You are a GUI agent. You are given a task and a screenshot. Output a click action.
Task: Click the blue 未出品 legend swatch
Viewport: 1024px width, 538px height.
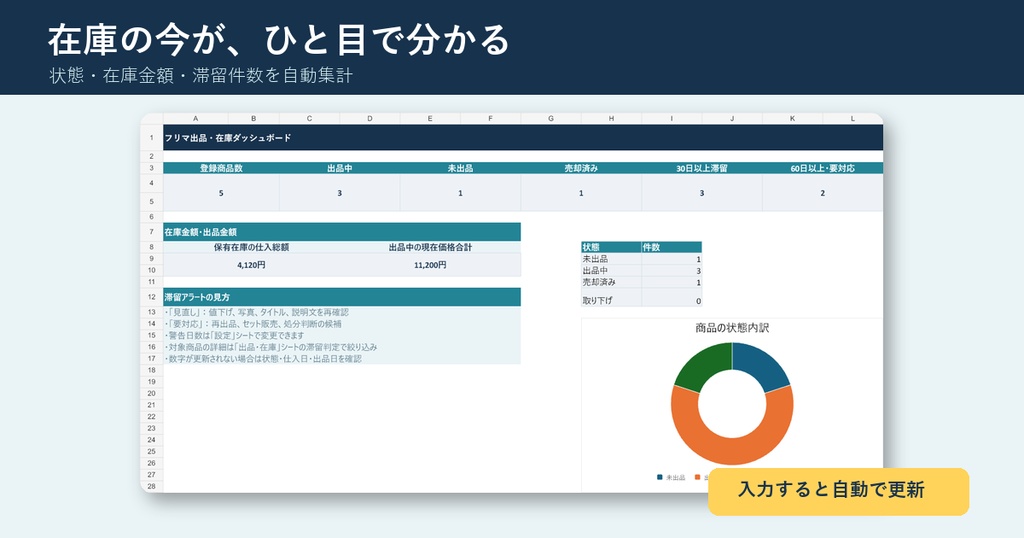660,477
